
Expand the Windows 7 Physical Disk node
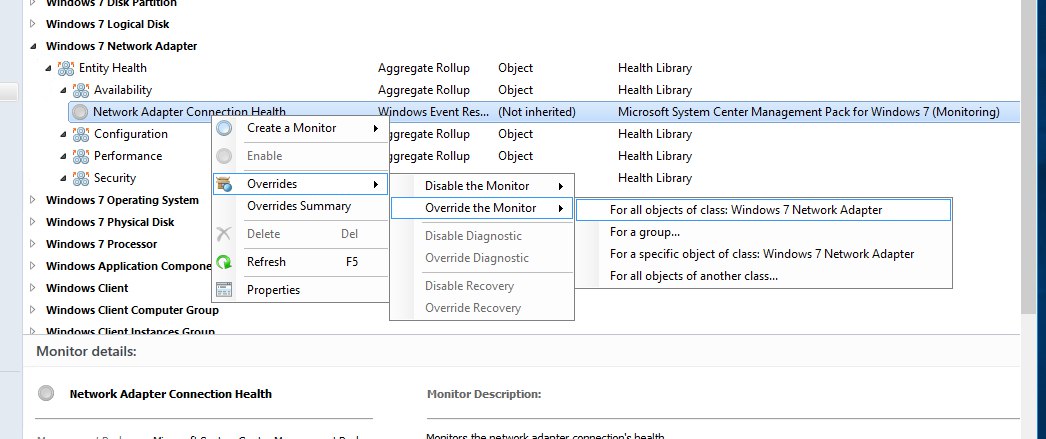33,222
